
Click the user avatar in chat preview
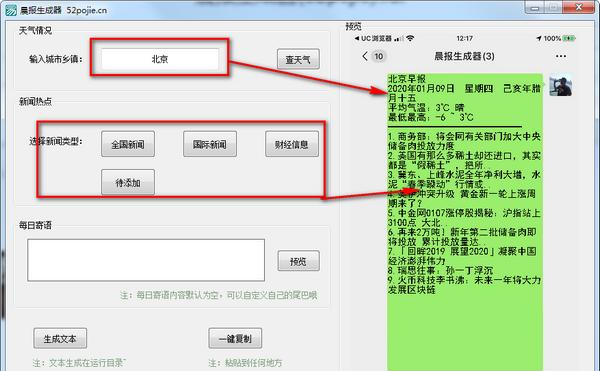561,85
